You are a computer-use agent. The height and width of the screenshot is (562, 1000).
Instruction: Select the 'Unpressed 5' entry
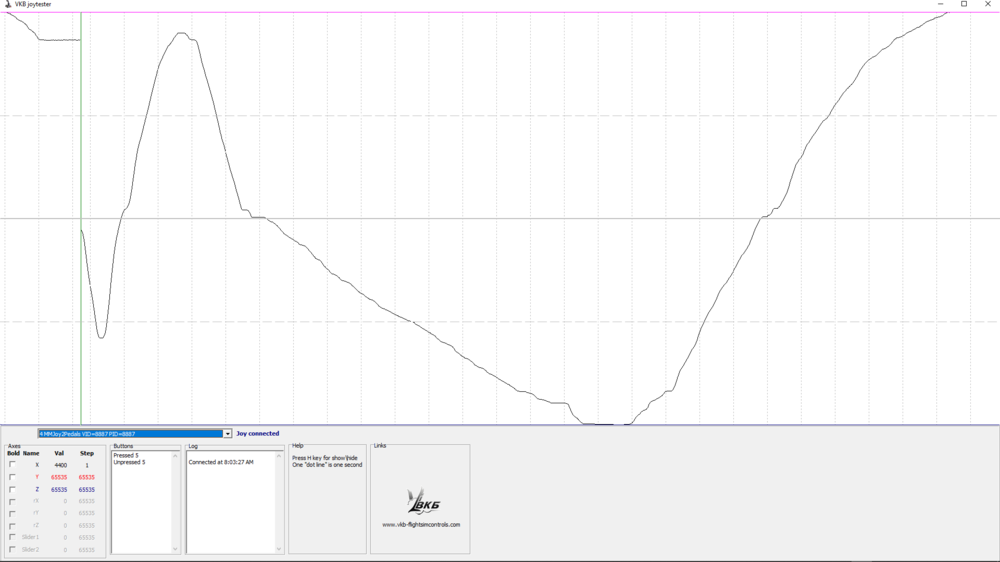pos(129,462)
